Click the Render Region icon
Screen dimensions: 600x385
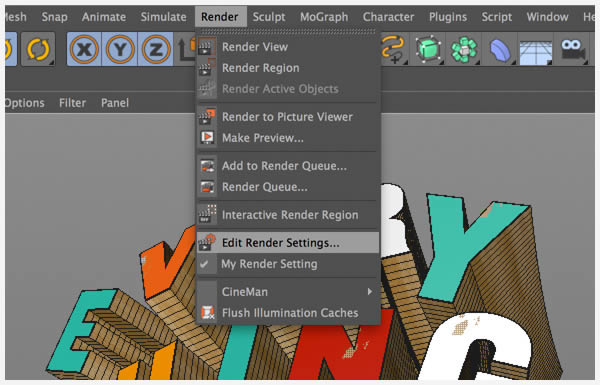(207, 67)
